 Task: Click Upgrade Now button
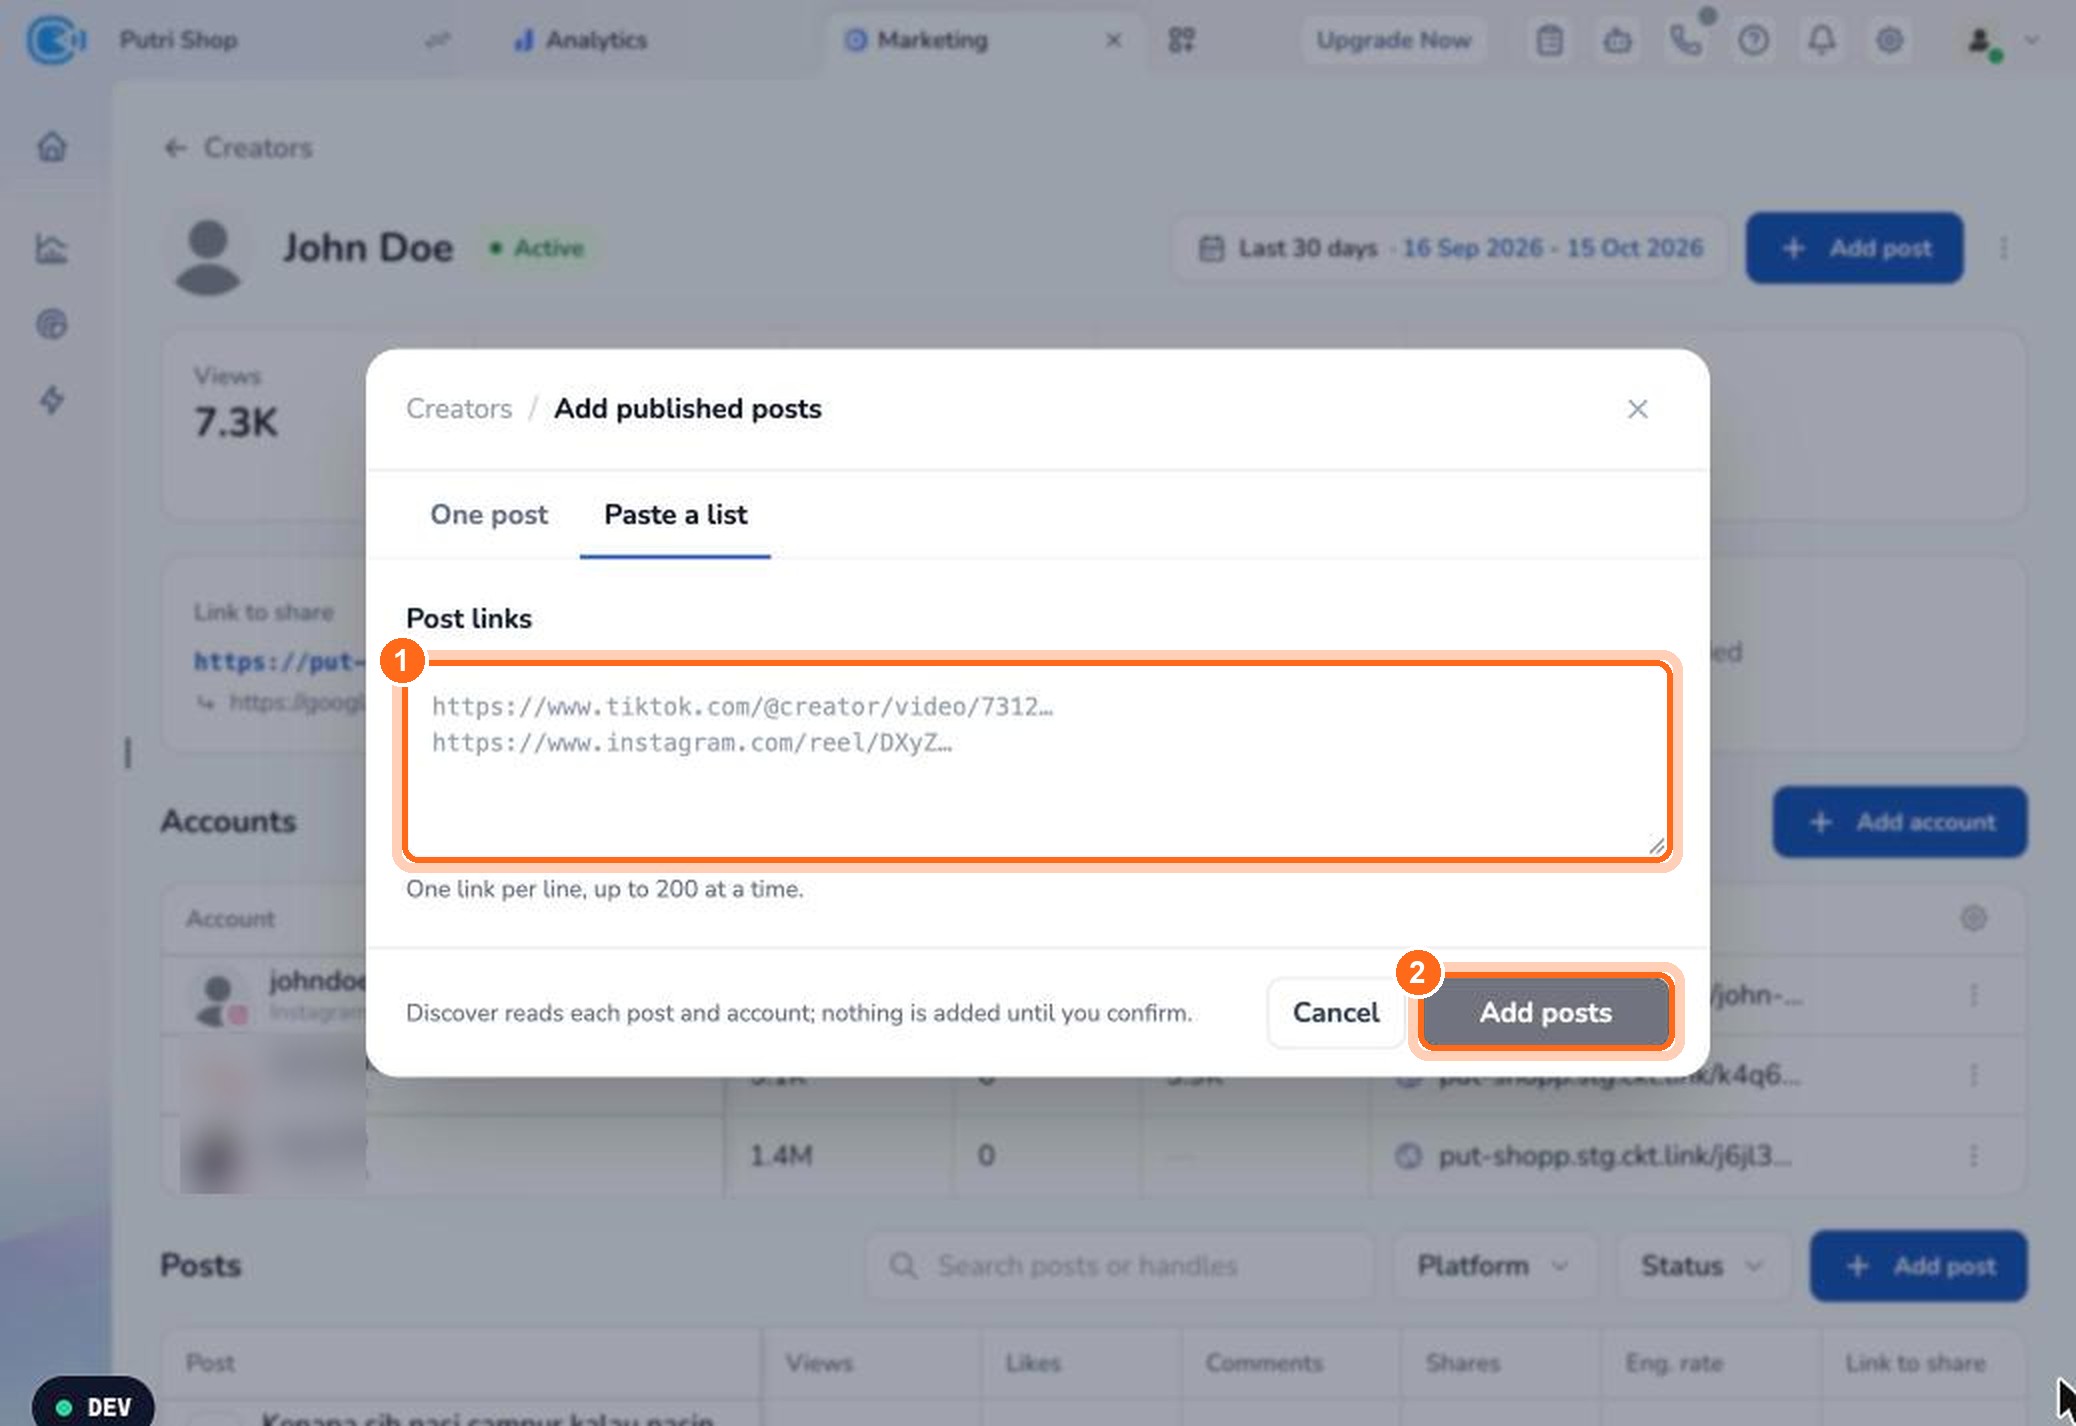[x=1393, y=40]
